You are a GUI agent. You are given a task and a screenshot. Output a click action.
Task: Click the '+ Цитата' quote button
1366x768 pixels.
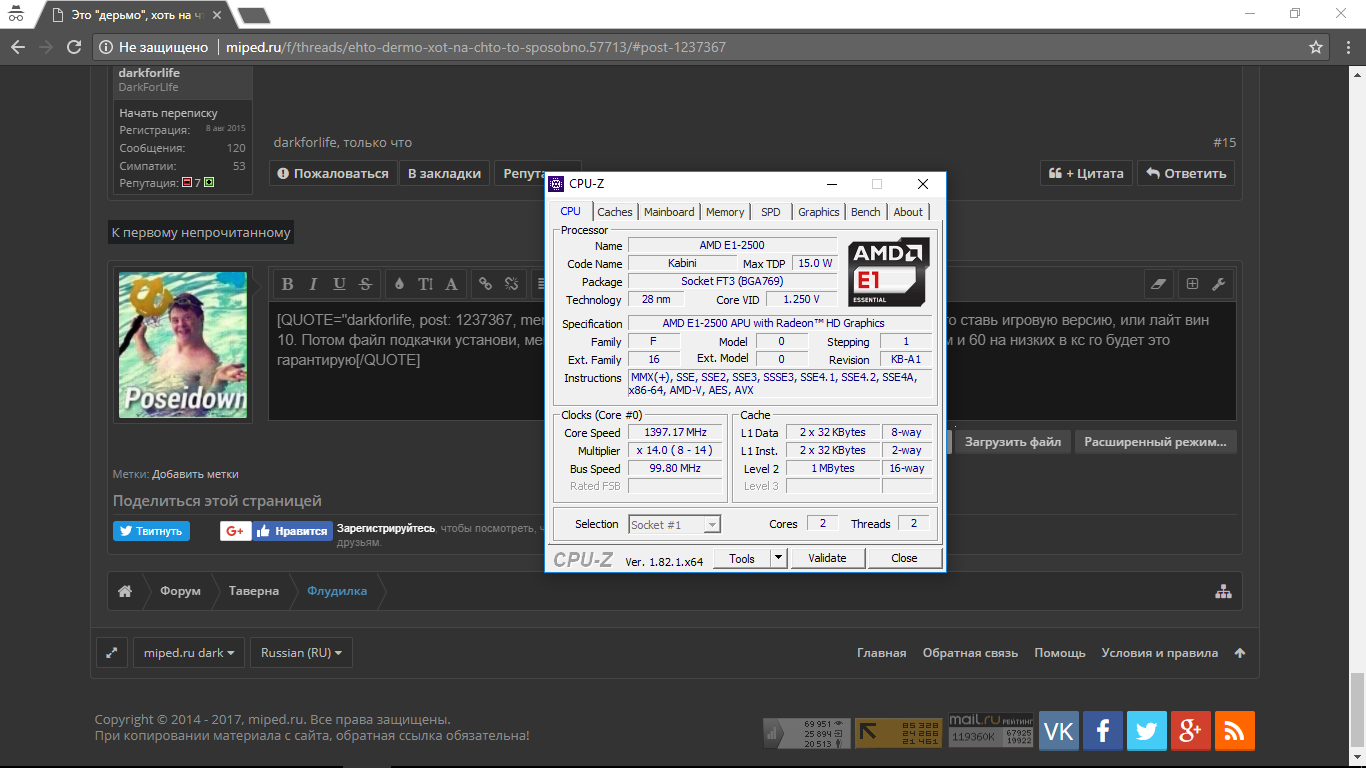(1086, 173)
